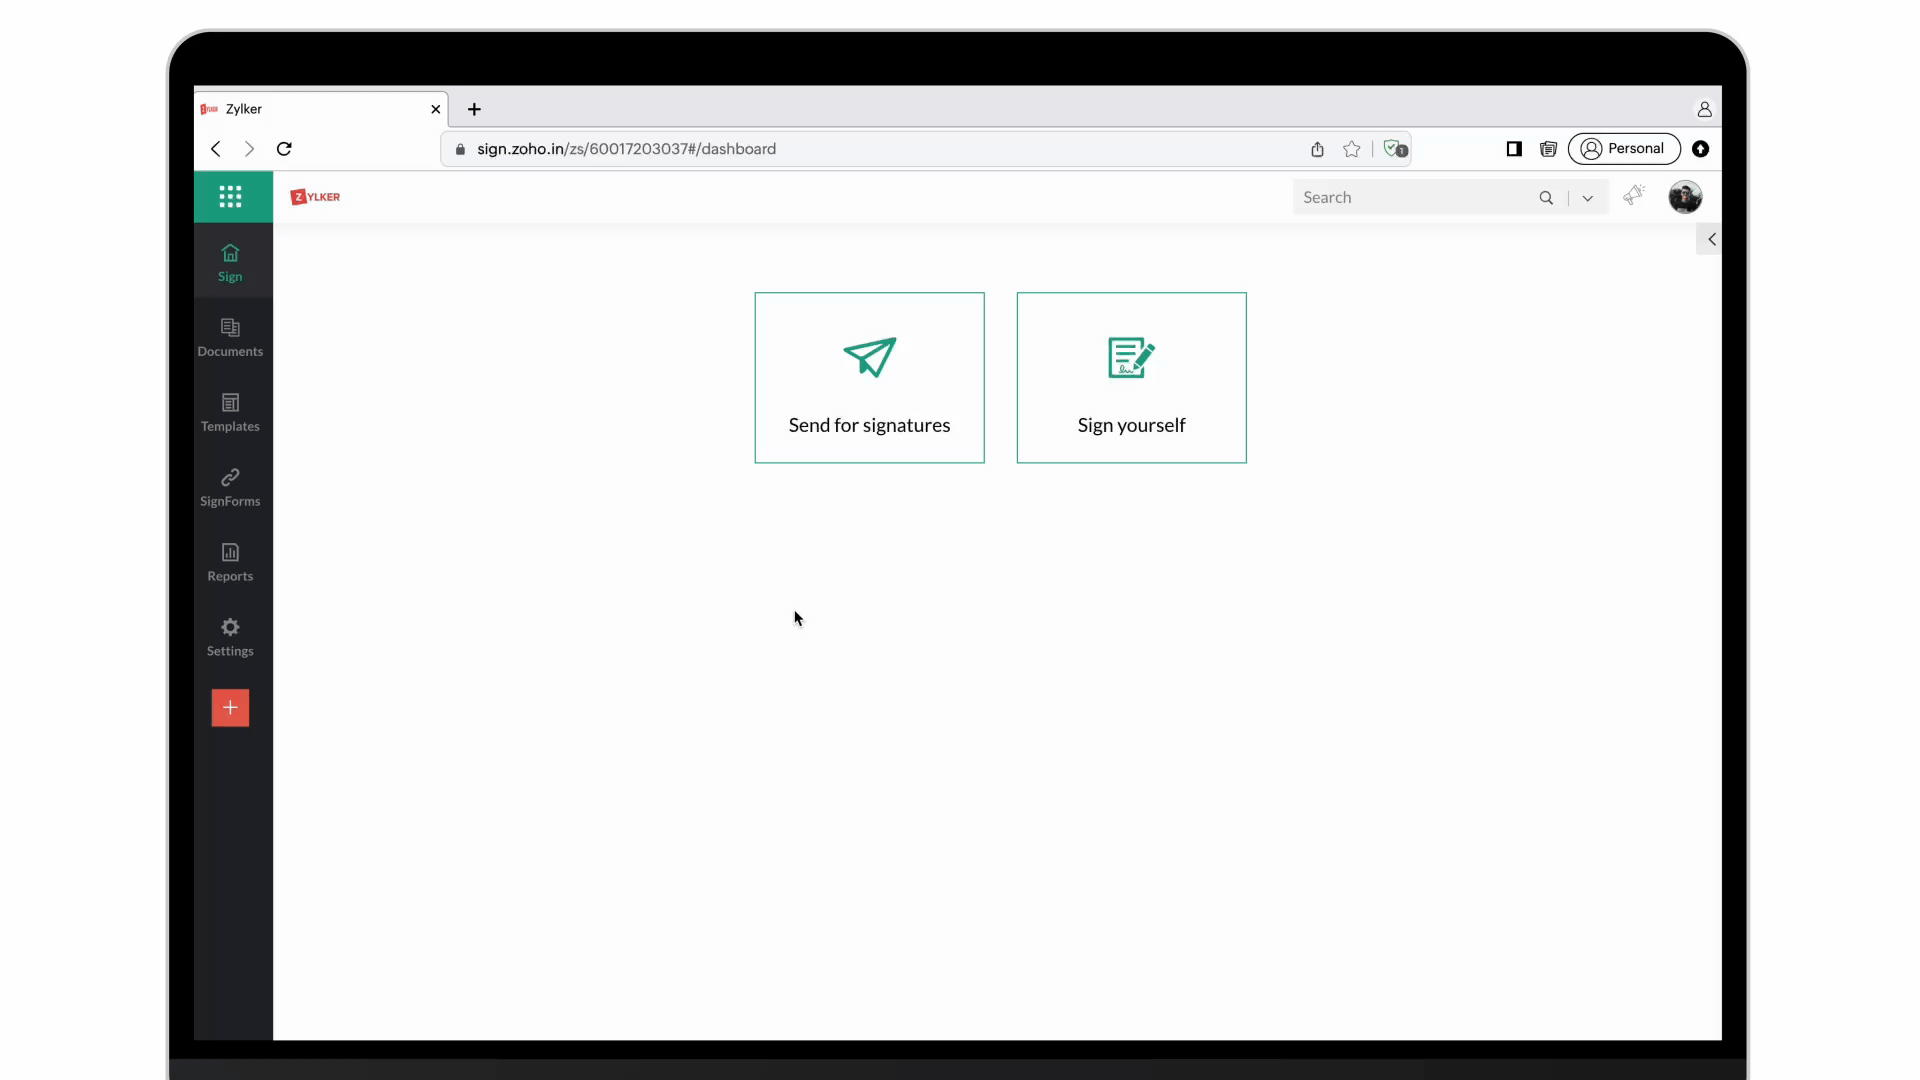Click Sign yourself card

click(x=1130, y=377)
